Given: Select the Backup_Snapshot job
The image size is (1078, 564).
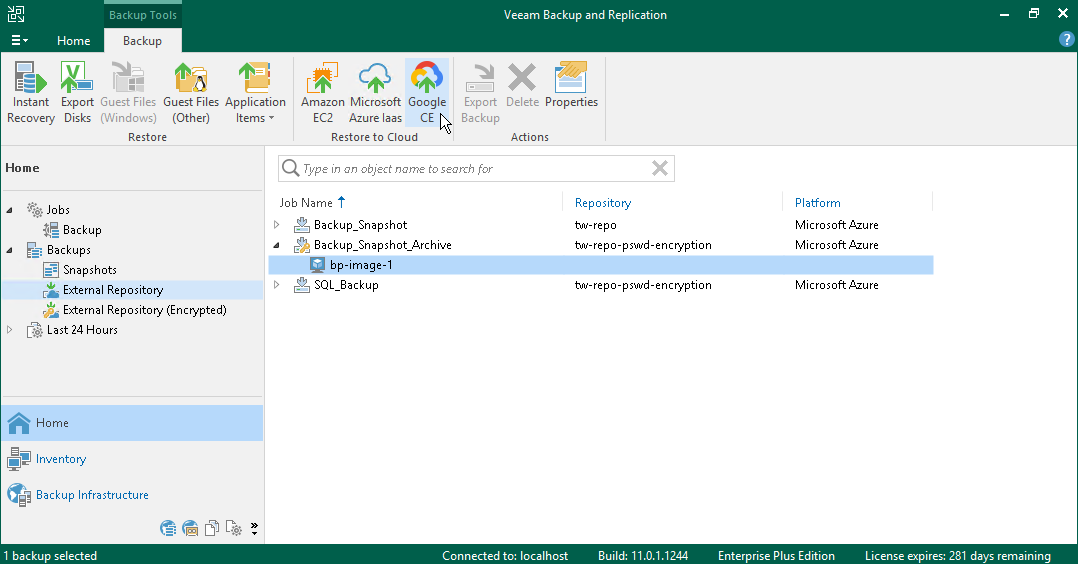Looking at the screenshot, I should (x=360, y=225).
